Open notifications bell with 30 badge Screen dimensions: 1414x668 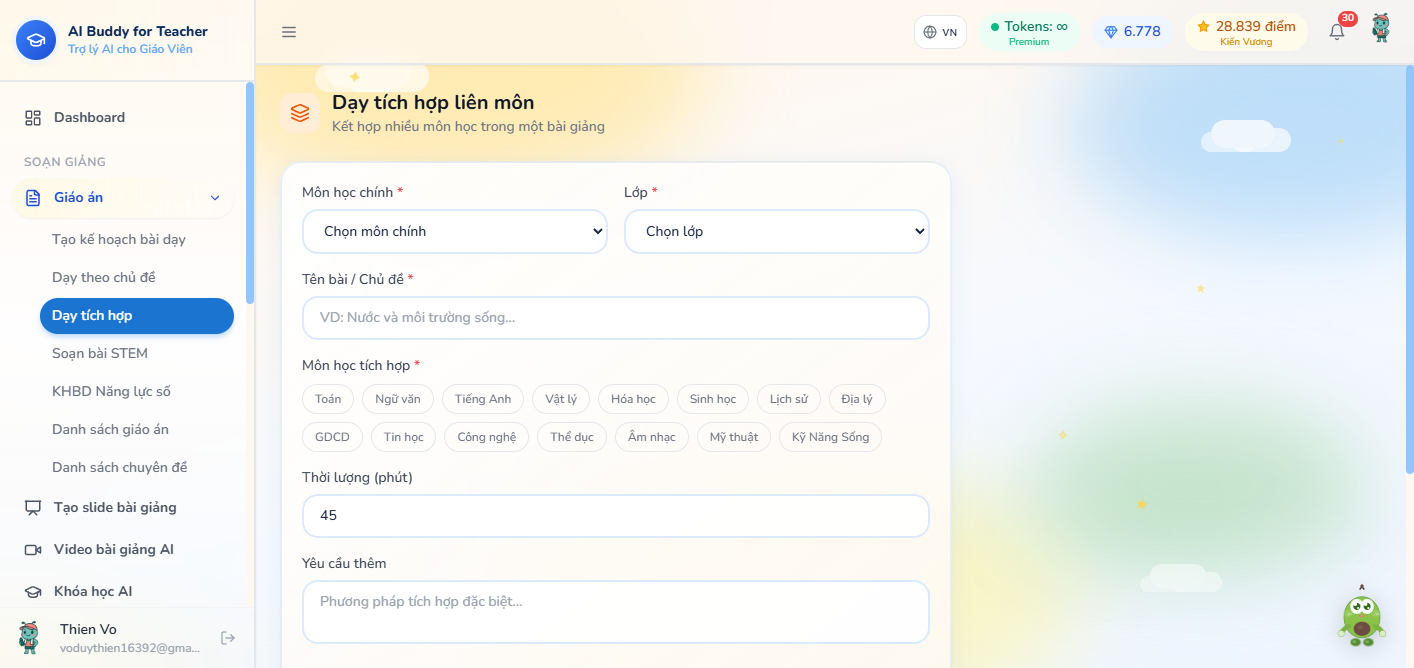coord(1337,31)
